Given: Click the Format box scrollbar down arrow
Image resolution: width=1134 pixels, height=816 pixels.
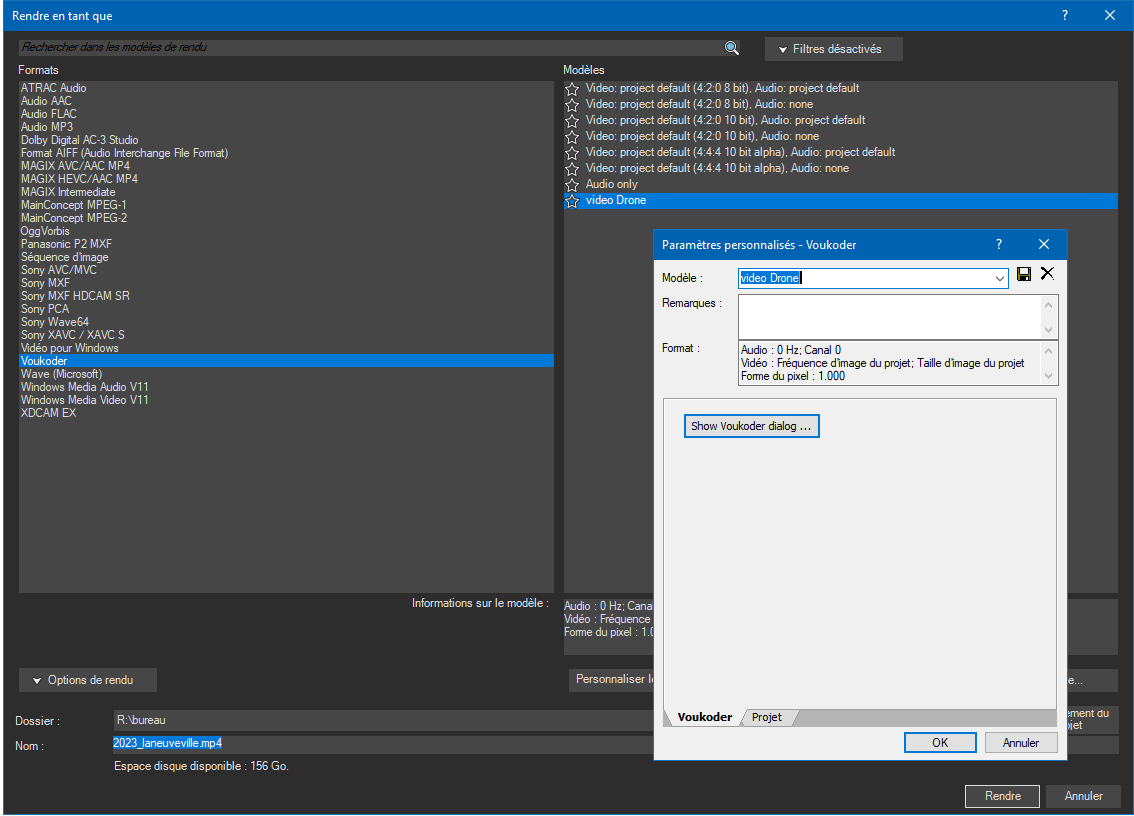Looking at the screenshot, I should coord(1048,376).
